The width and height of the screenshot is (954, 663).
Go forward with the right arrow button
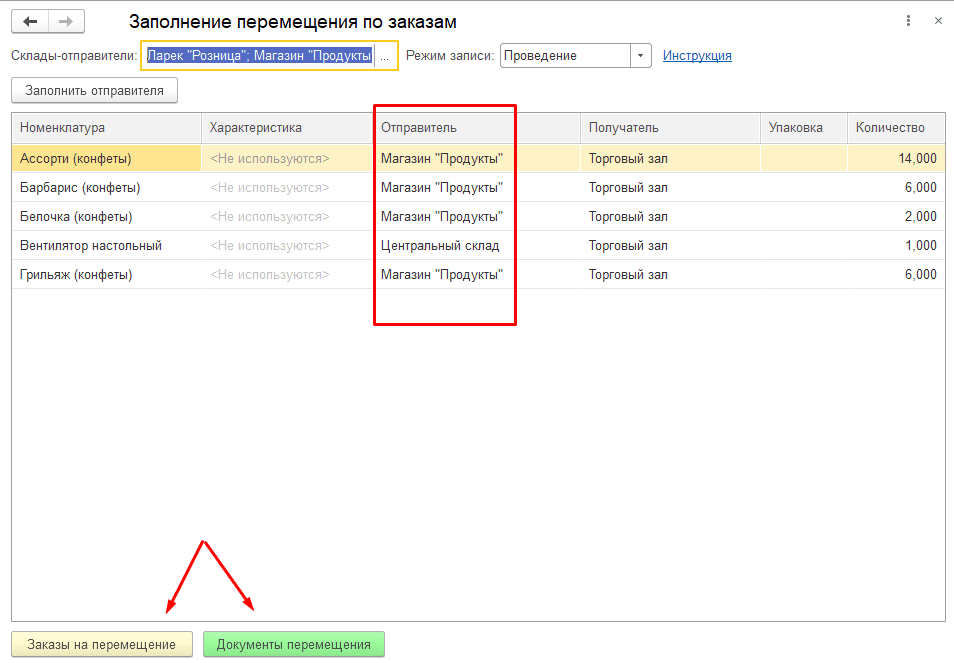click(66, 22)
